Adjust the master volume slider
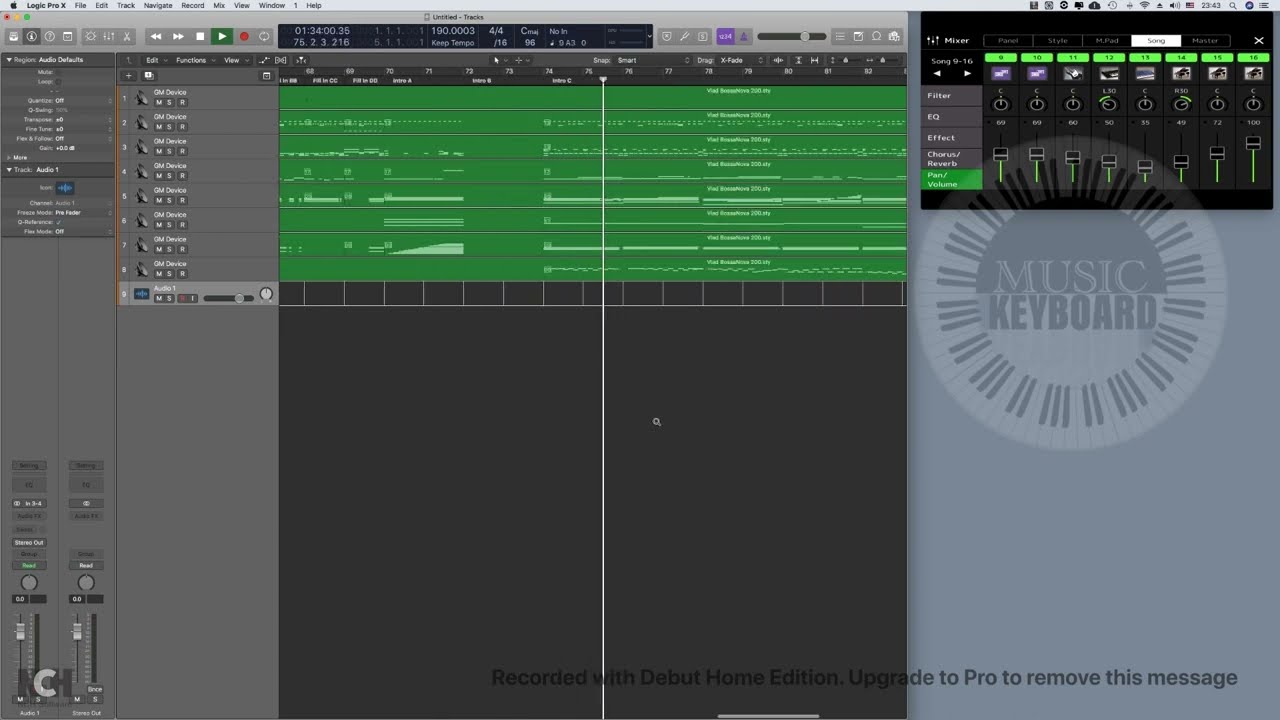 pyautogui.click(x=790, y=37)
